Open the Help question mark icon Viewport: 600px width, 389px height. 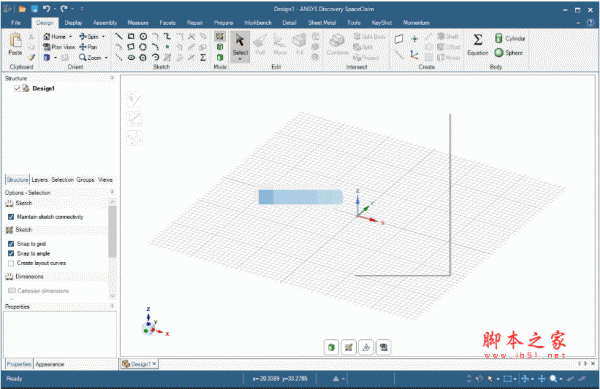click(590, 23)
